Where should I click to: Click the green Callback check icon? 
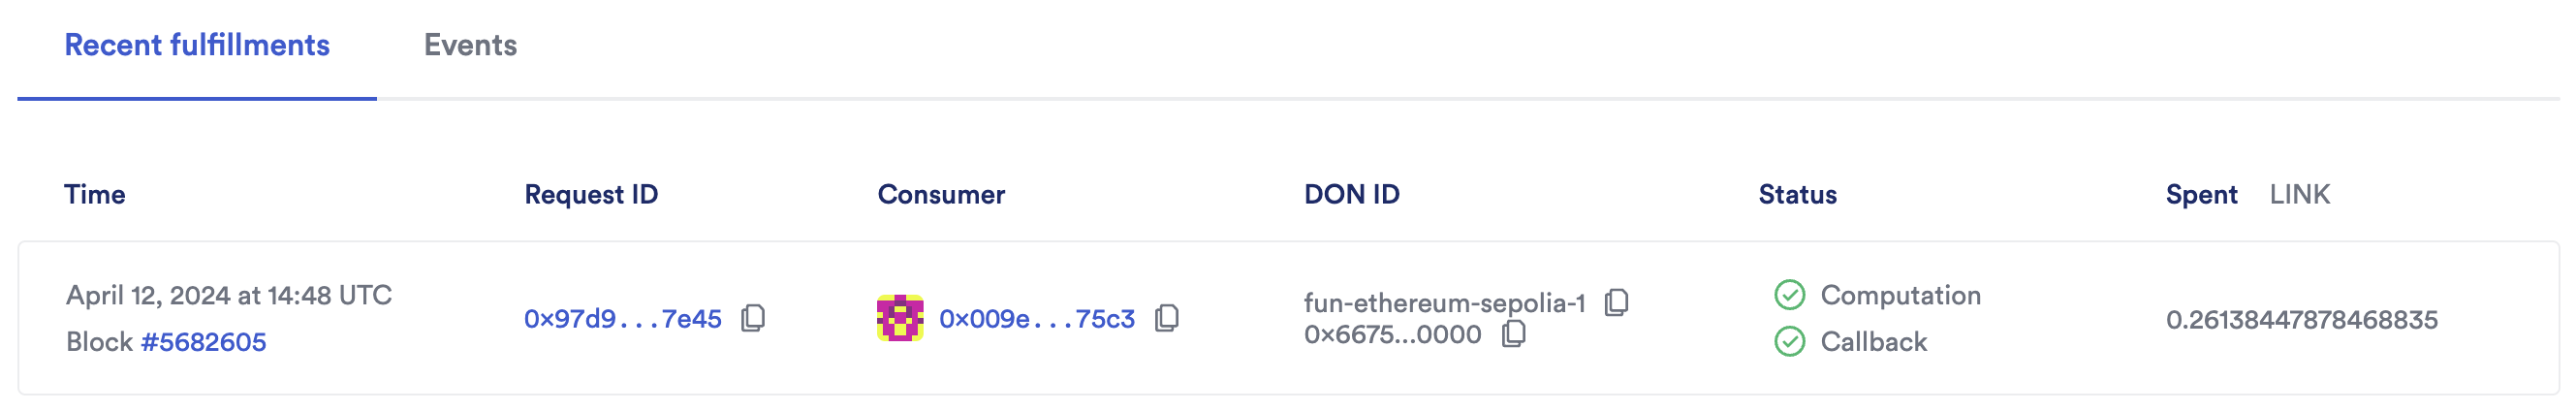[1789, 342]
